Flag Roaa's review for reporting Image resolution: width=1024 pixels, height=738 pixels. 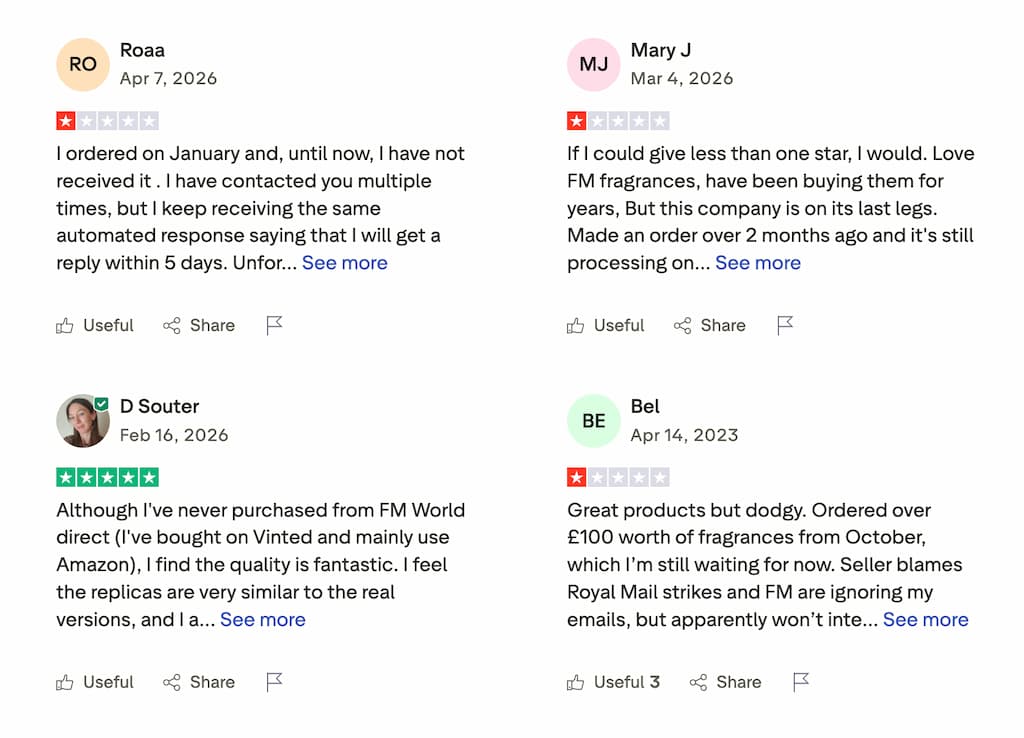274,325
